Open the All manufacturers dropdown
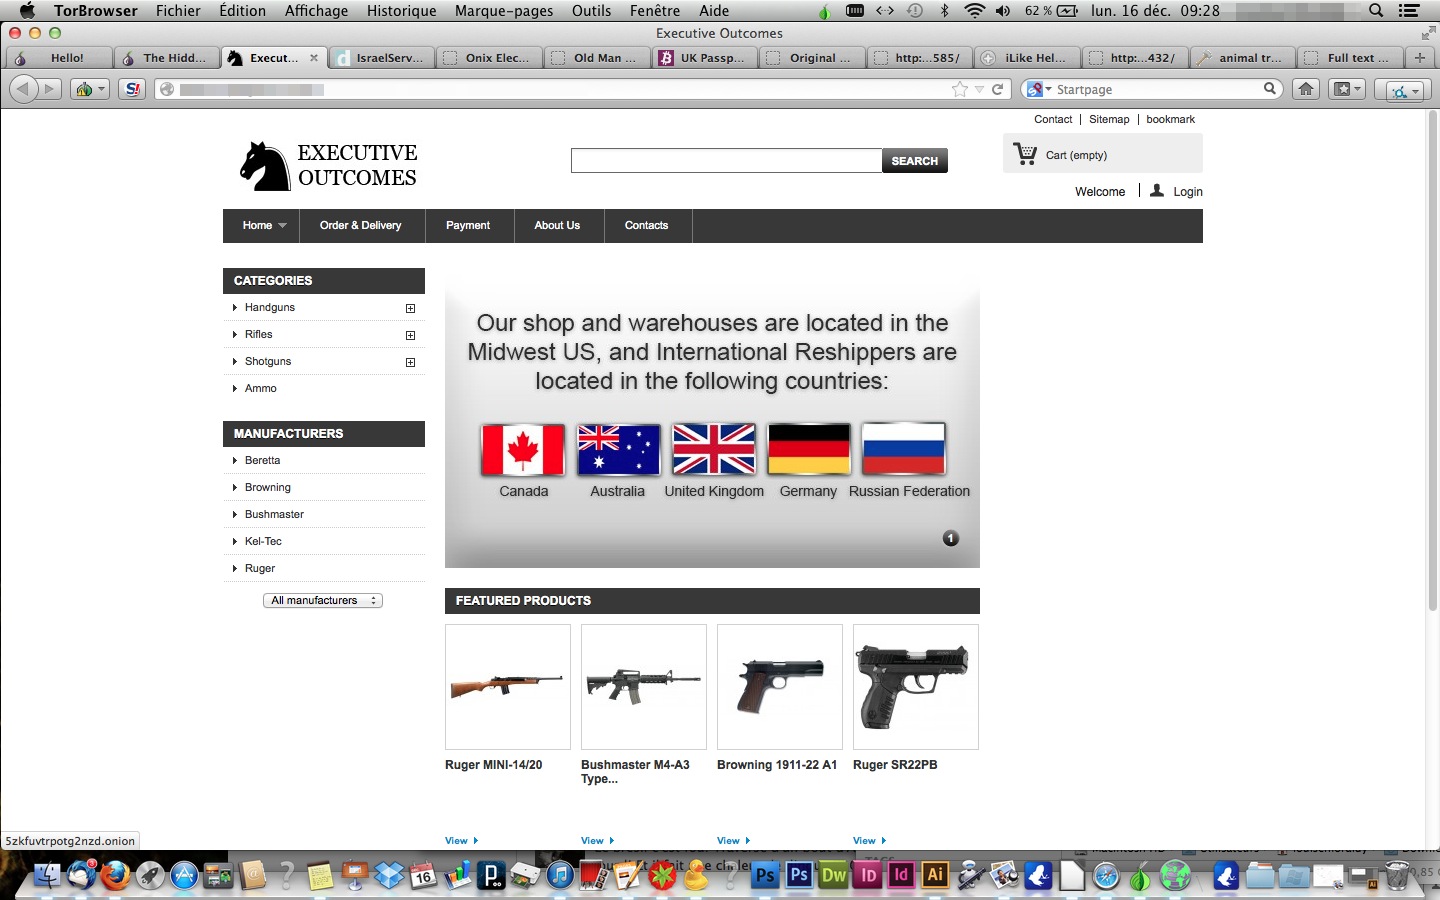The image size is (1440, 900). pyautogui.click(x=323, y=600)
